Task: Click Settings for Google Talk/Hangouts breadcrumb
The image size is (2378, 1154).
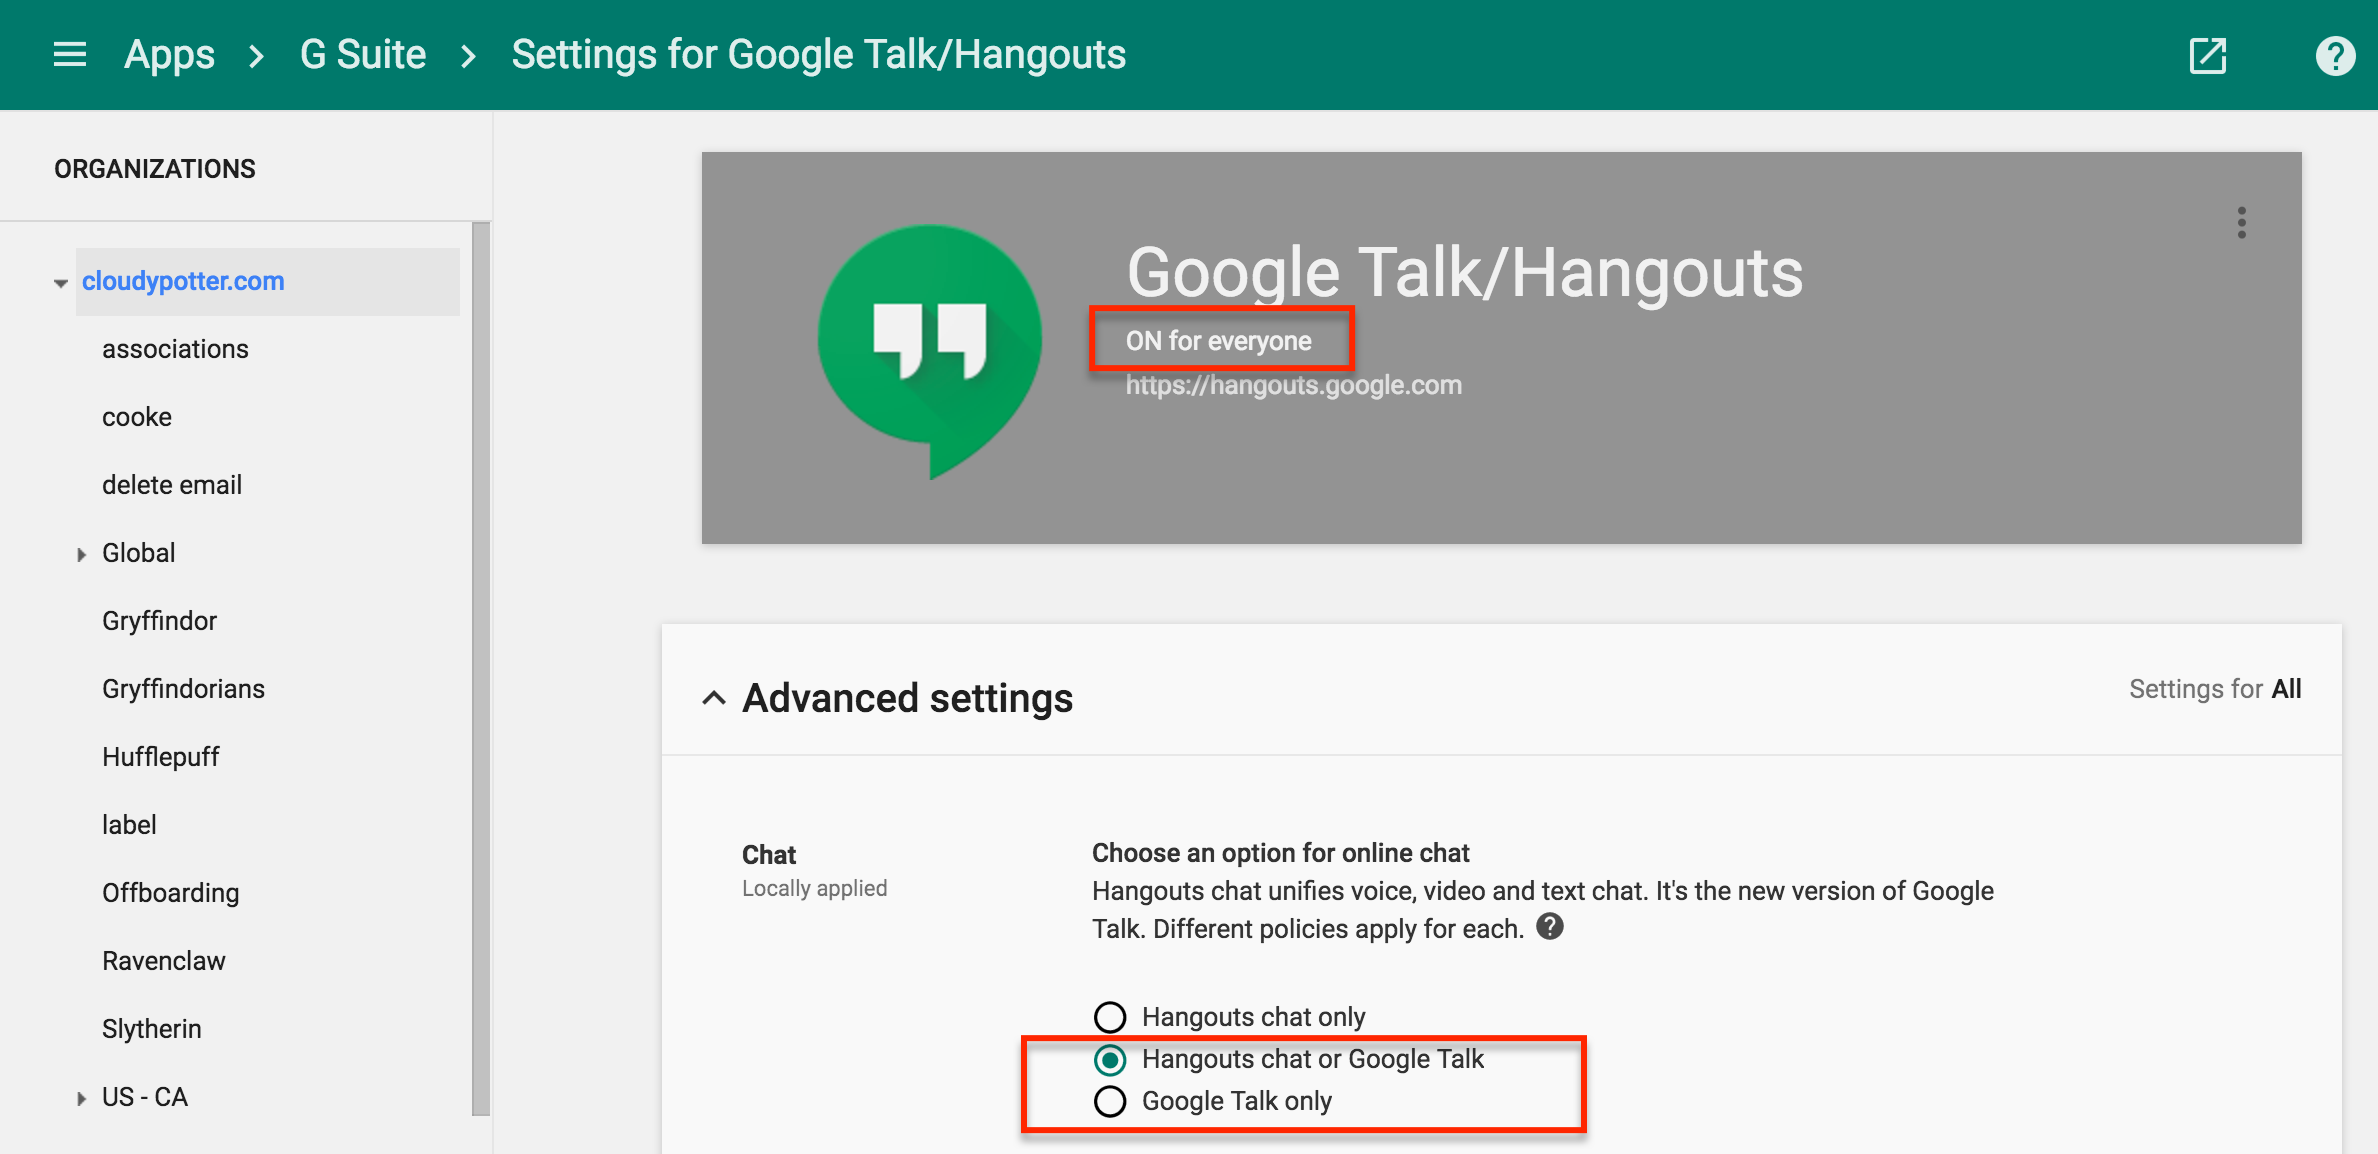Action: click(819, 55)
